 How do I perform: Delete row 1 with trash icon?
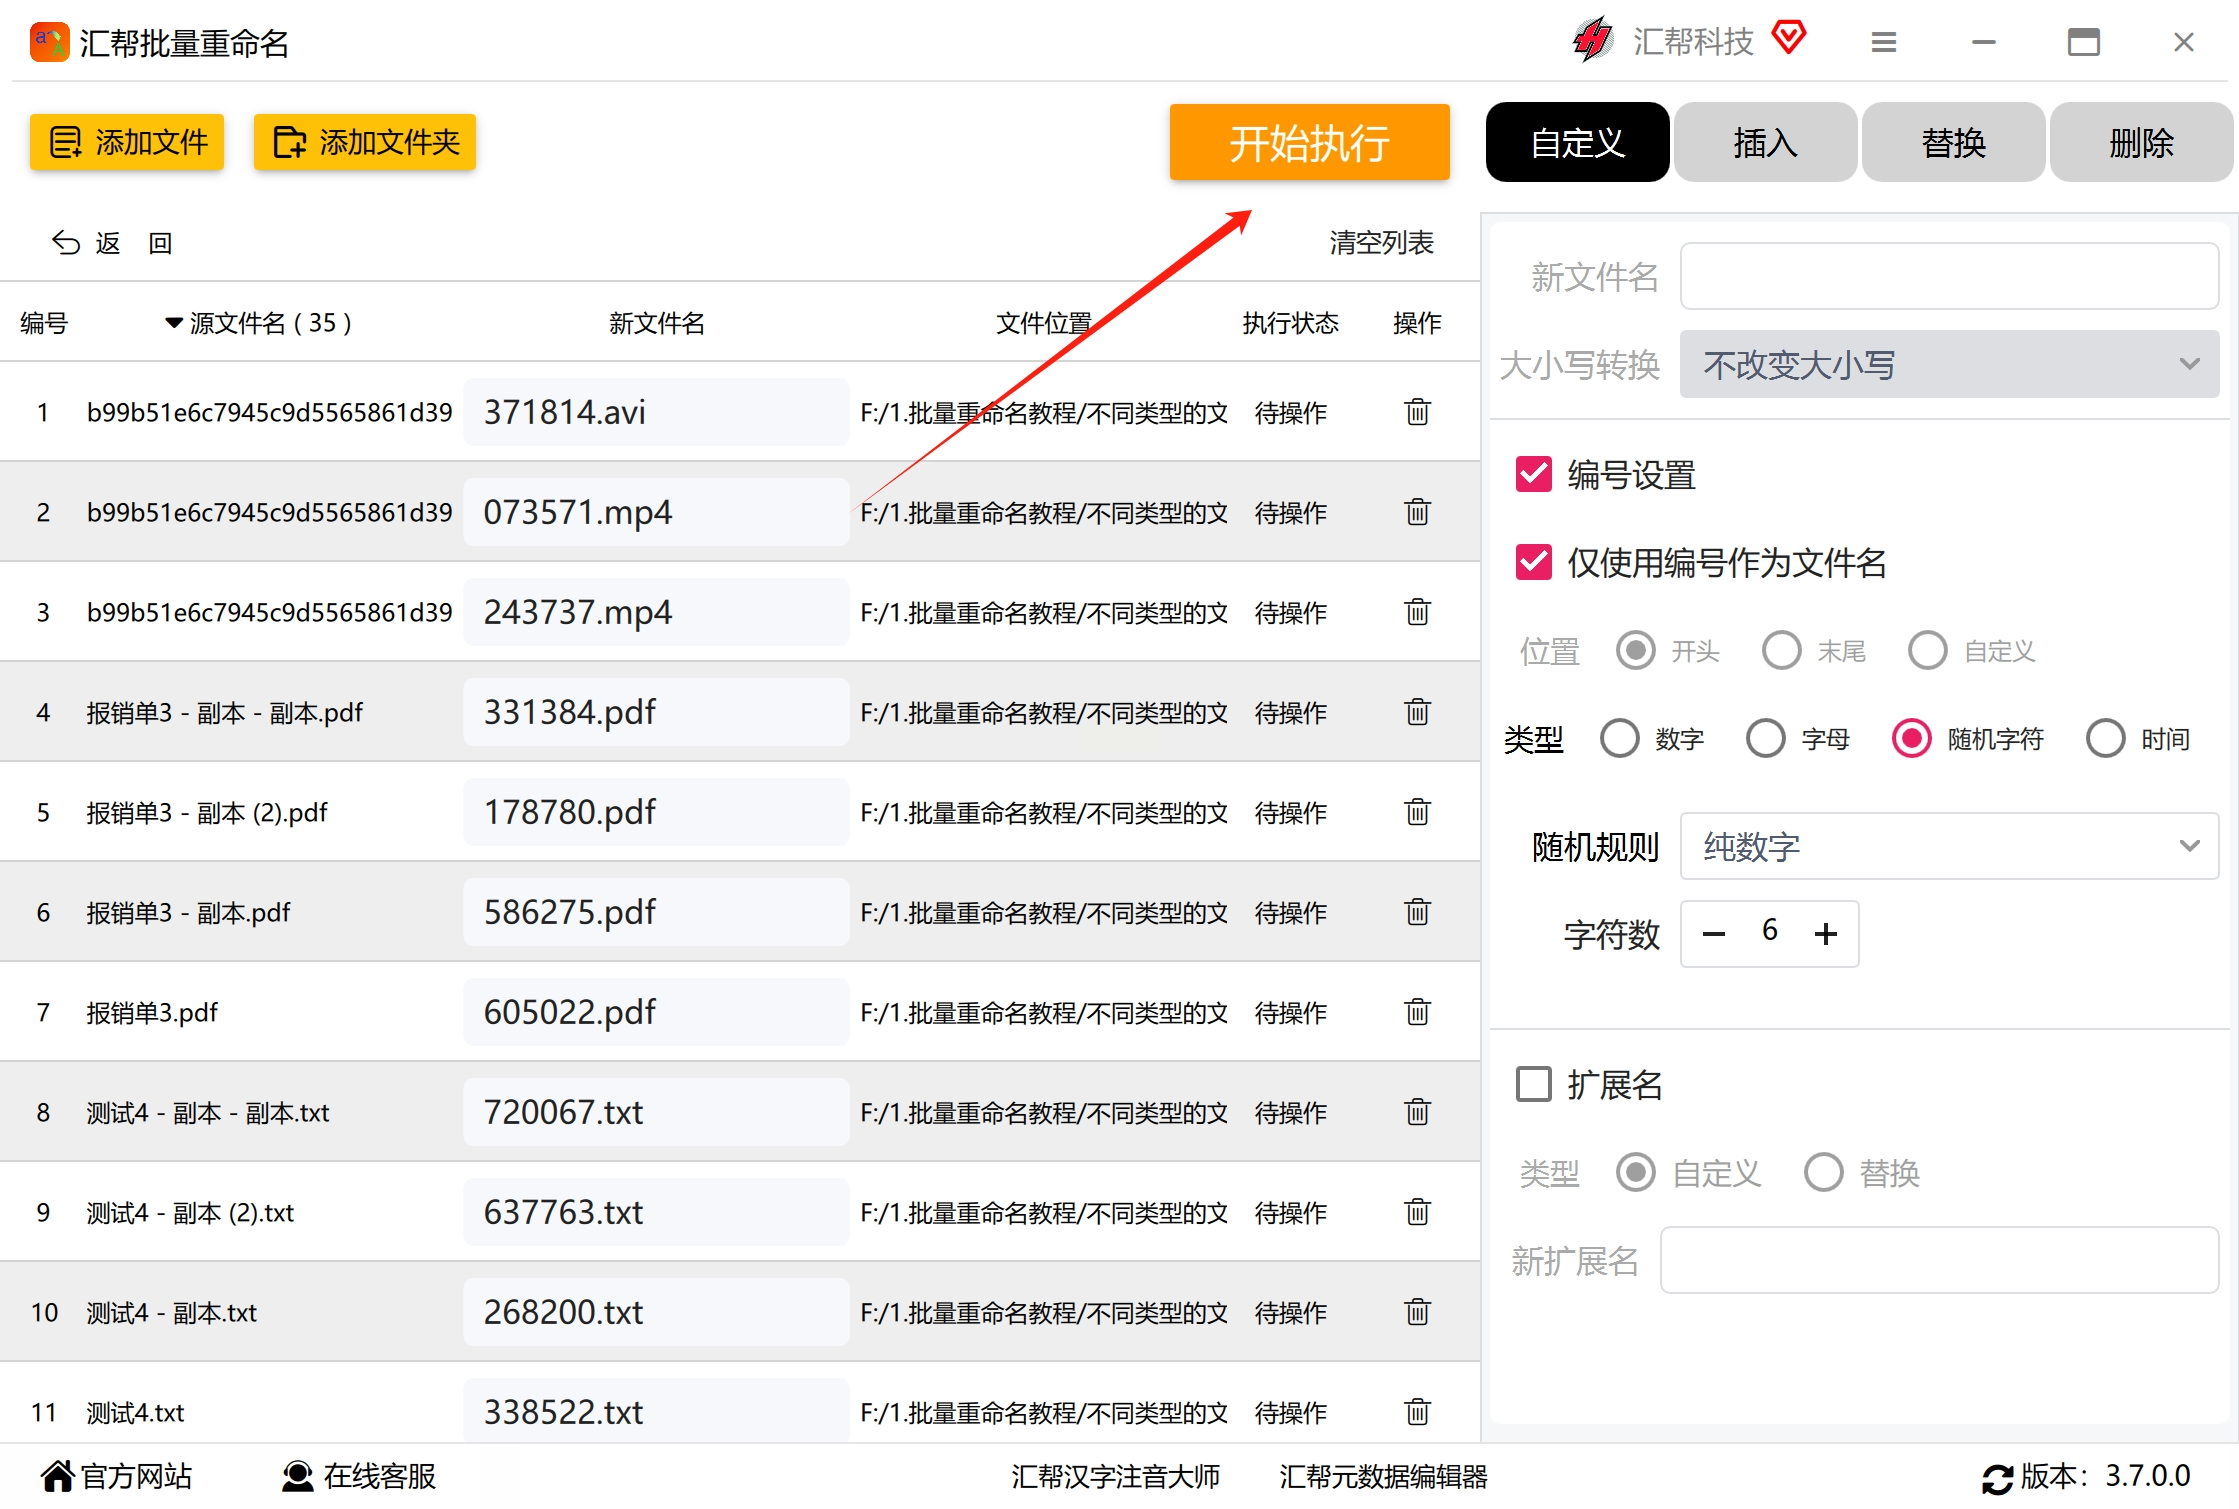tap(1417, 412)
